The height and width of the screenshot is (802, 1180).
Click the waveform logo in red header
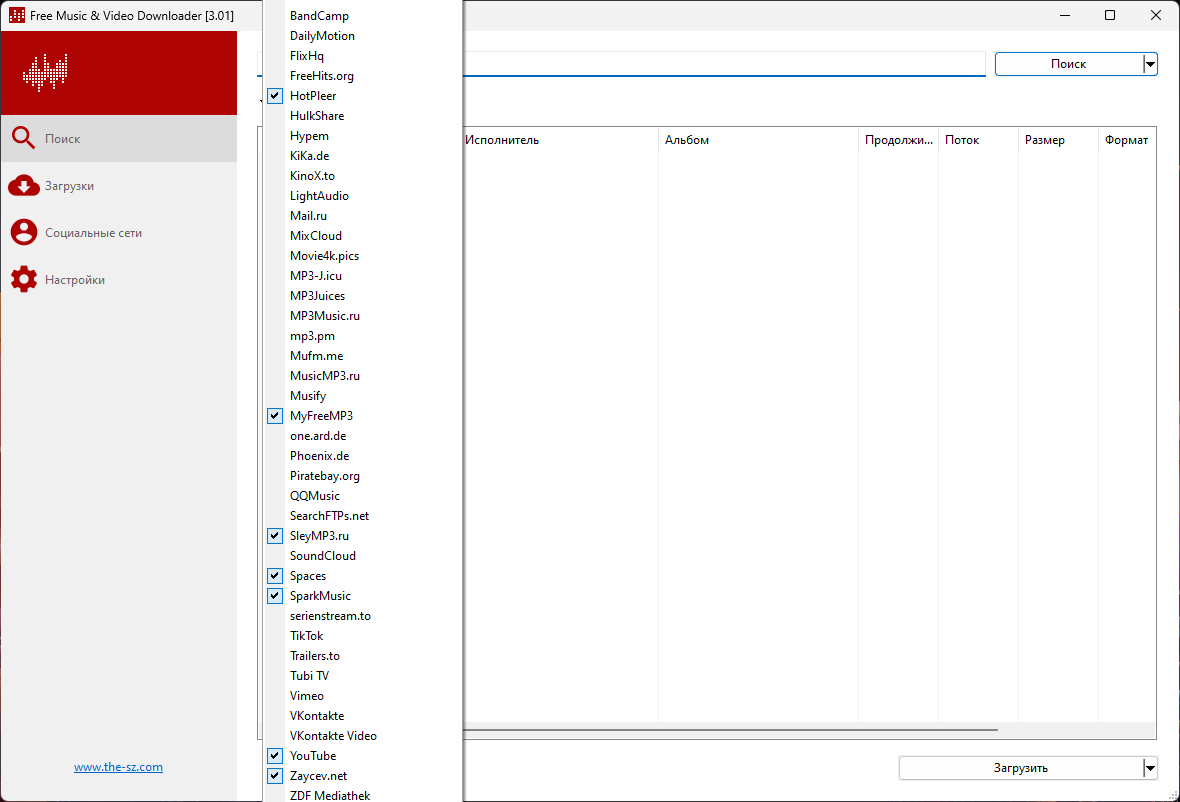[x=45, y=73]
